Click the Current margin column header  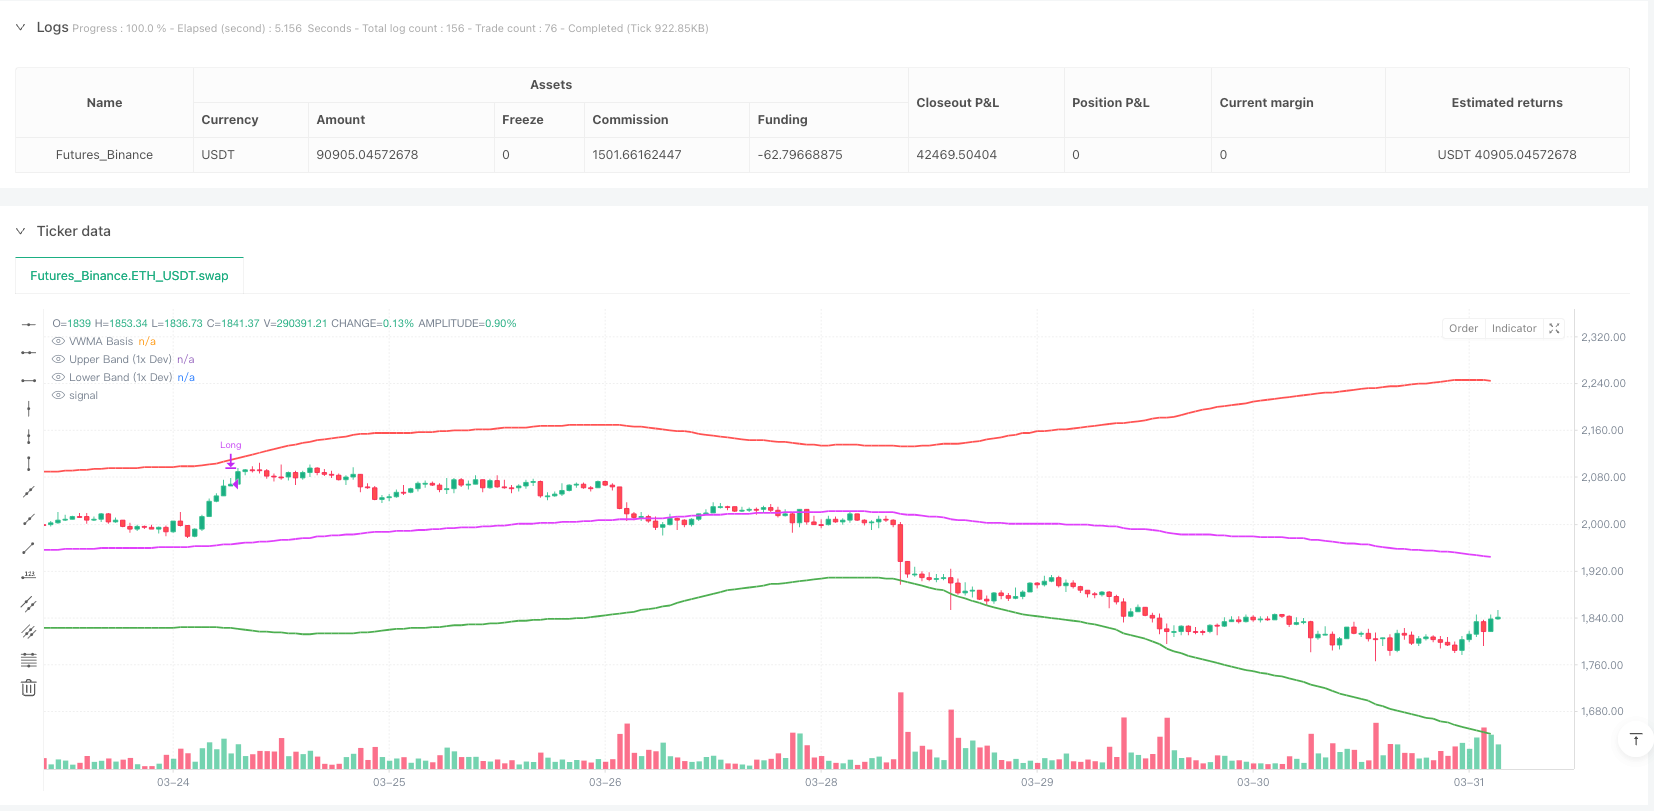1298,103
